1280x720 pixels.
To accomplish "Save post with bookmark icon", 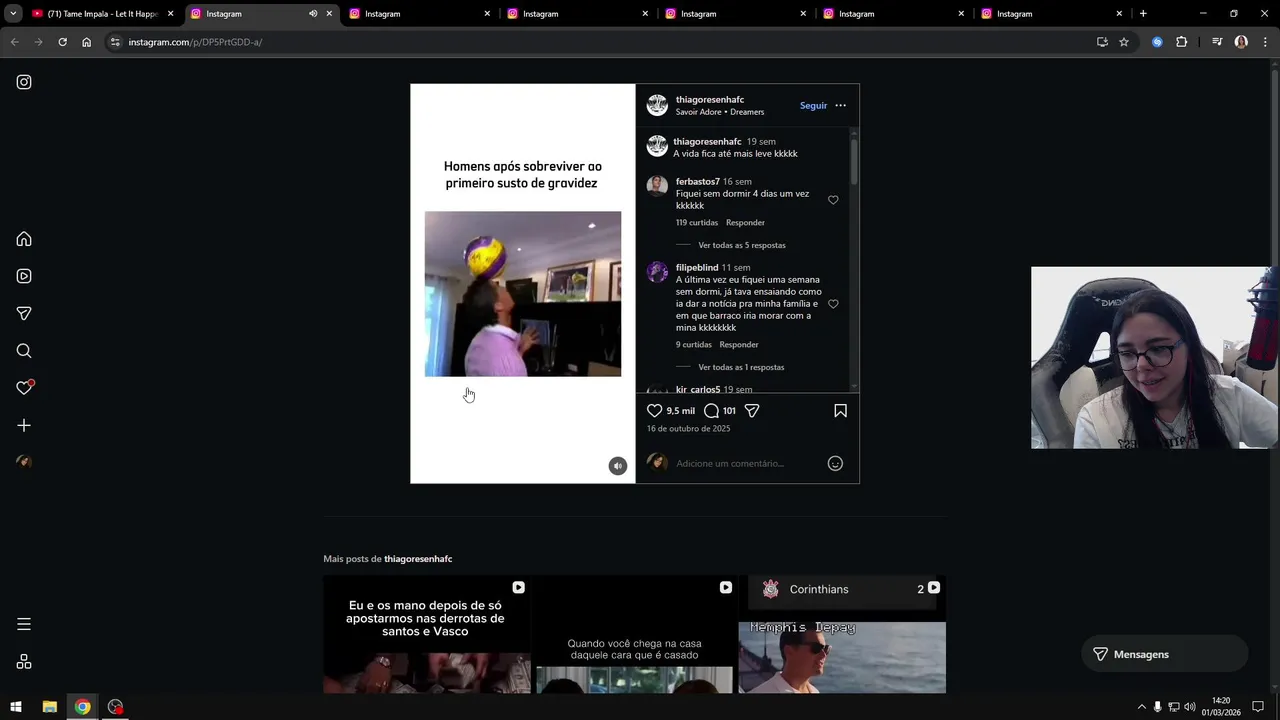I will click(840, 411).
